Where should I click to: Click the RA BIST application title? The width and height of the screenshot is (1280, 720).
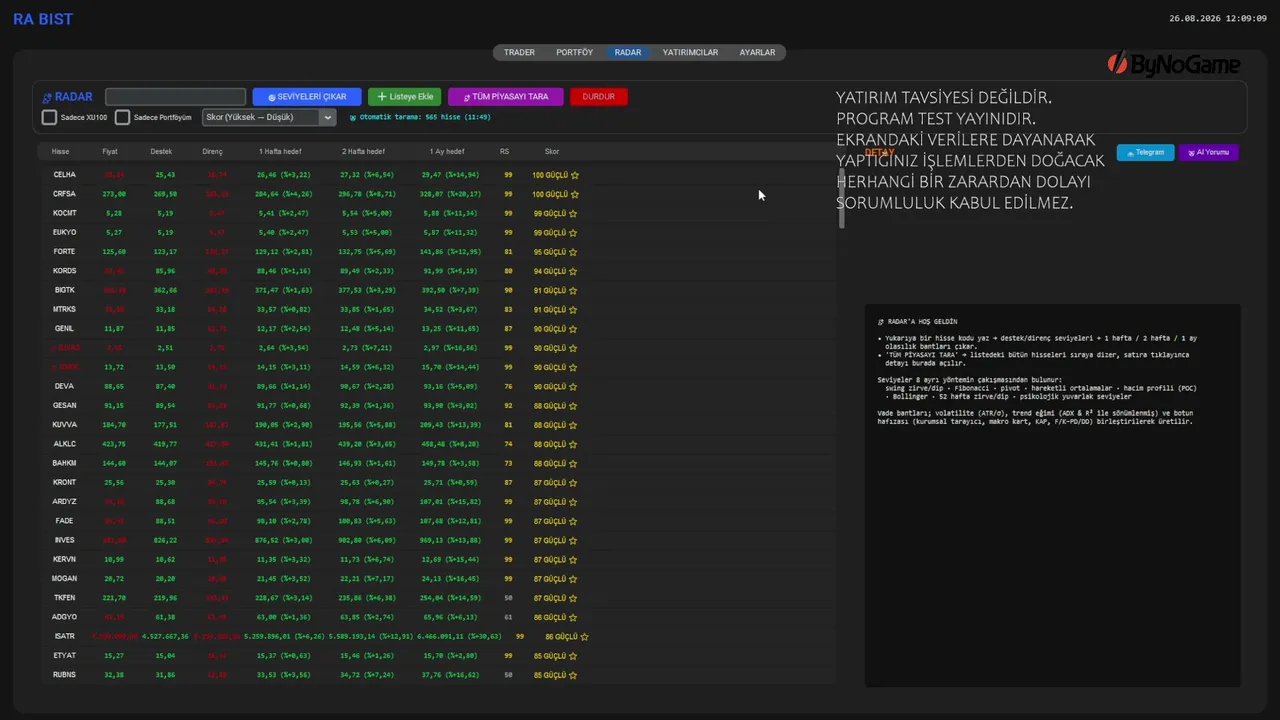(43, 19)
